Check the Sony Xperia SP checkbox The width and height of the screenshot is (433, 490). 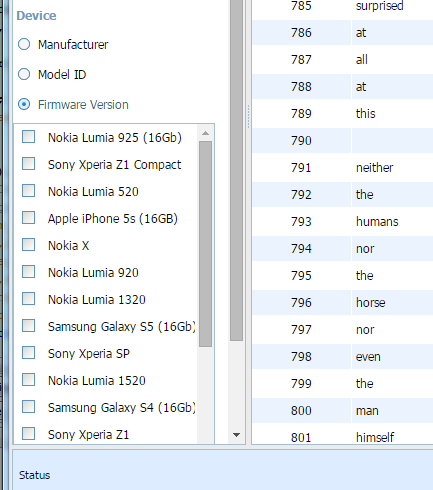pyautogui.click(x=28, y=353)
